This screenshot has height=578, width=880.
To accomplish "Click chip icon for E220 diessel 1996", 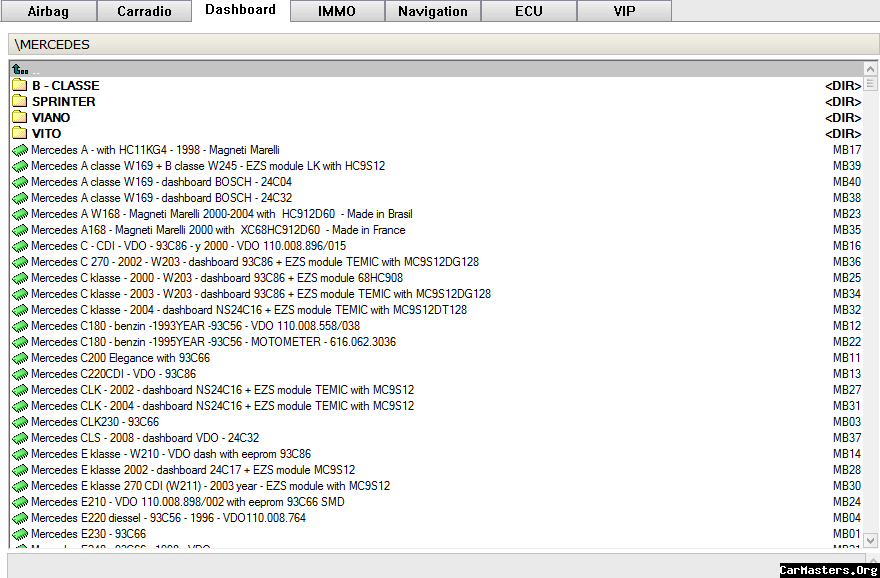I will (x=20, y=518).
